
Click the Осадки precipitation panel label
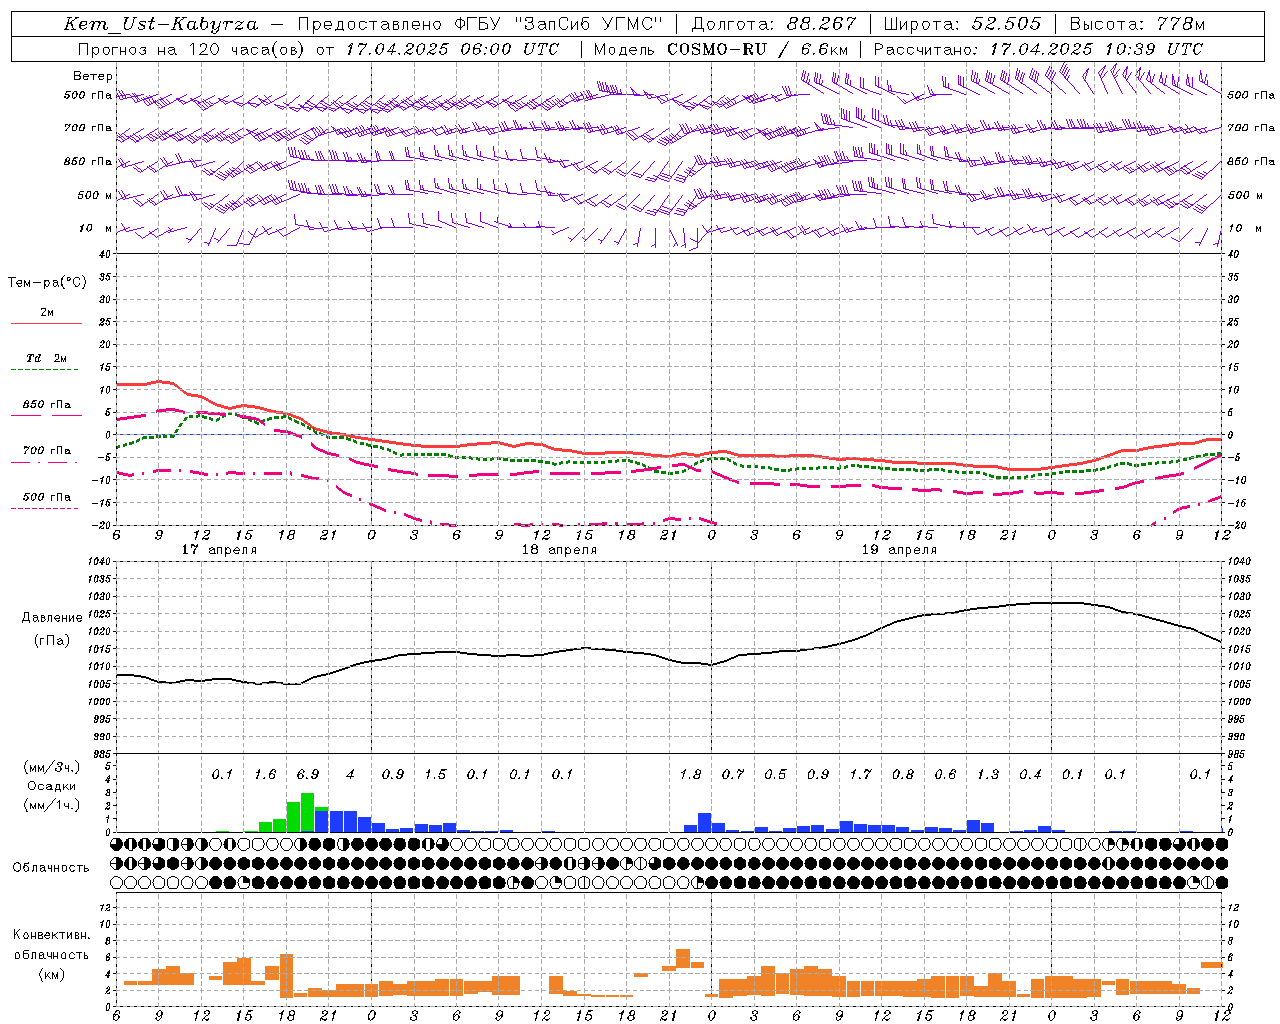pos(51,786)
